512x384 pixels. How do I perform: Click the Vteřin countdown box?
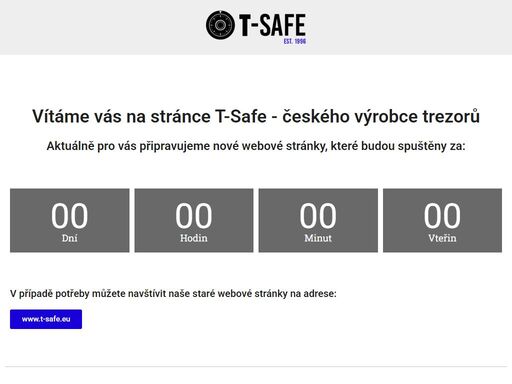442,220
